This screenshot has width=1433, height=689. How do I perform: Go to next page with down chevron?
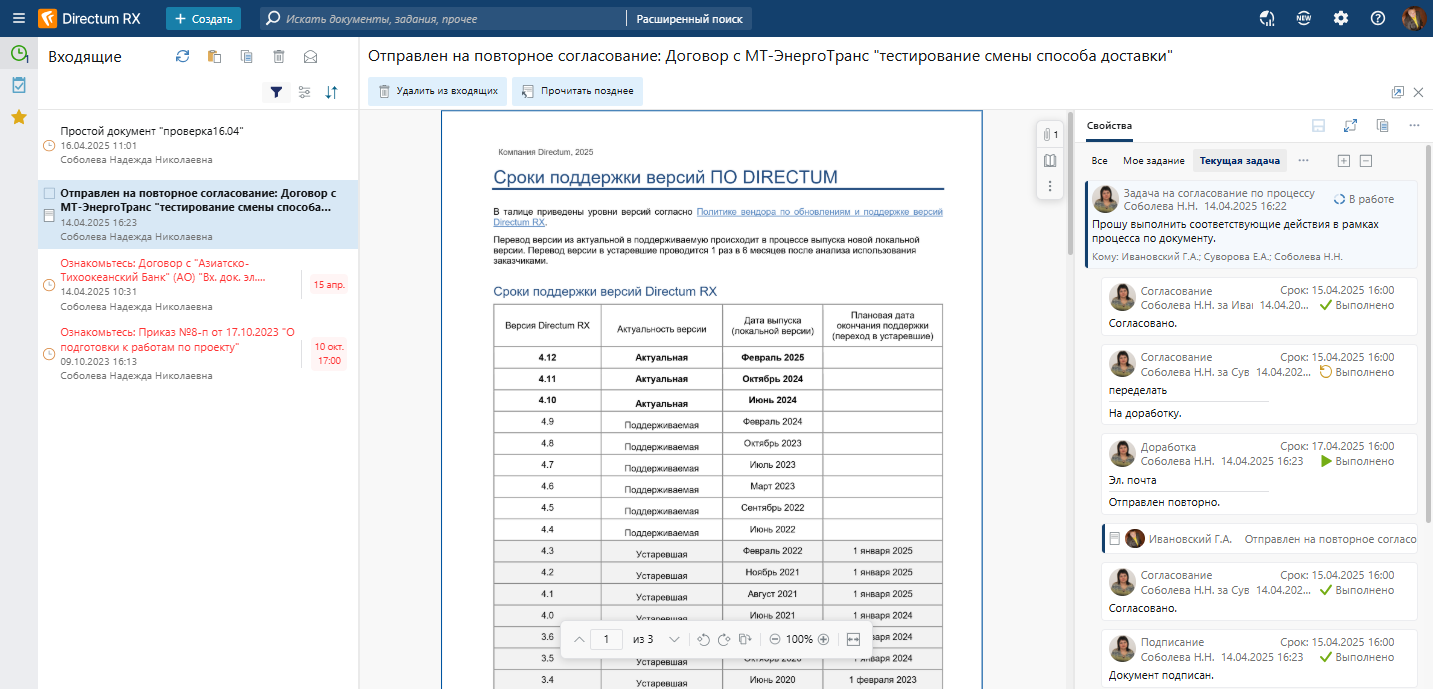pos(674,639)
